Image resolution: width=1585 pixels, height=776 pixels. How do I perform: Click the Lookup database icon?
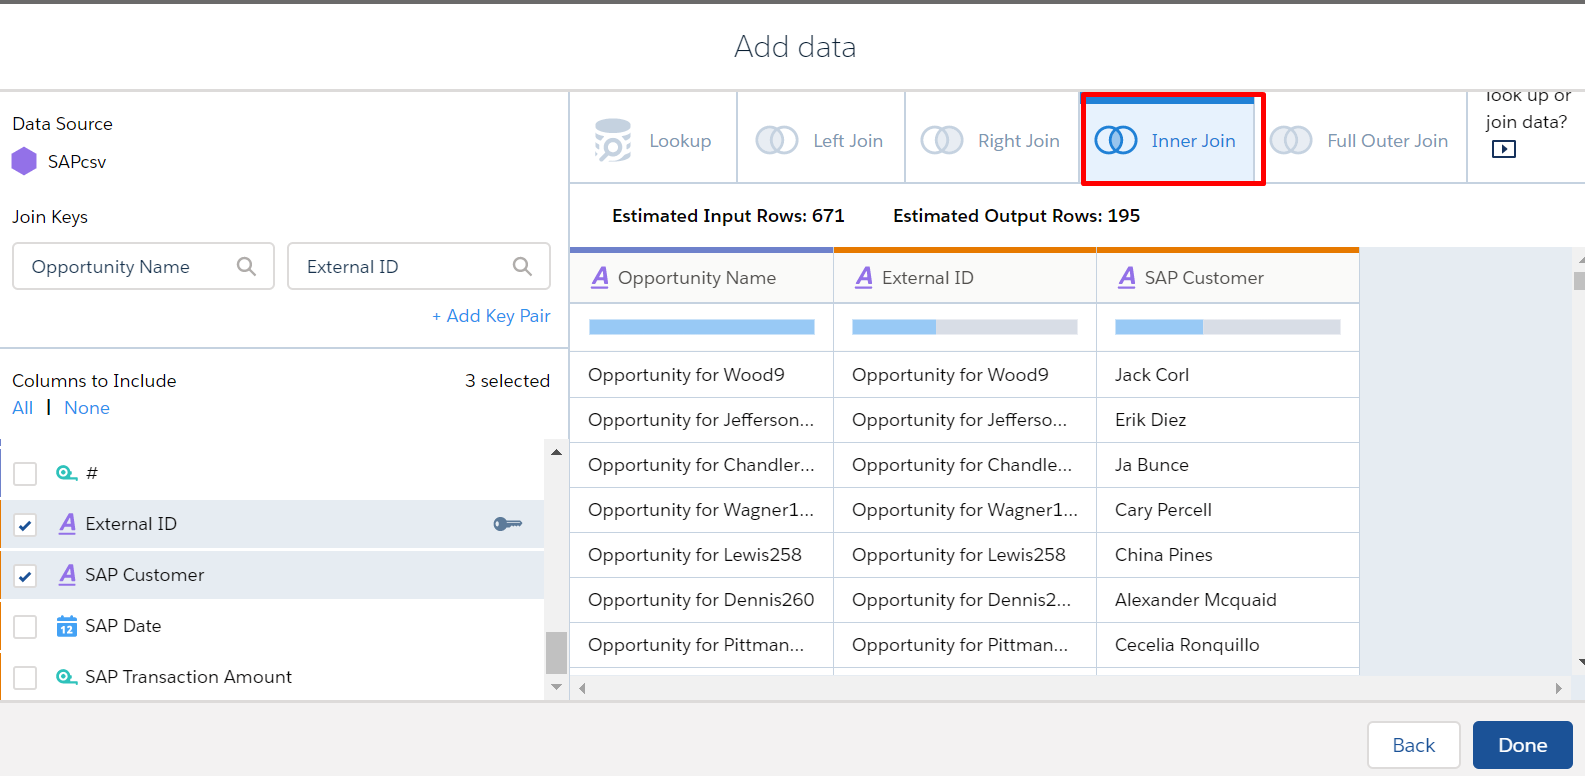[x=613, y=141]
